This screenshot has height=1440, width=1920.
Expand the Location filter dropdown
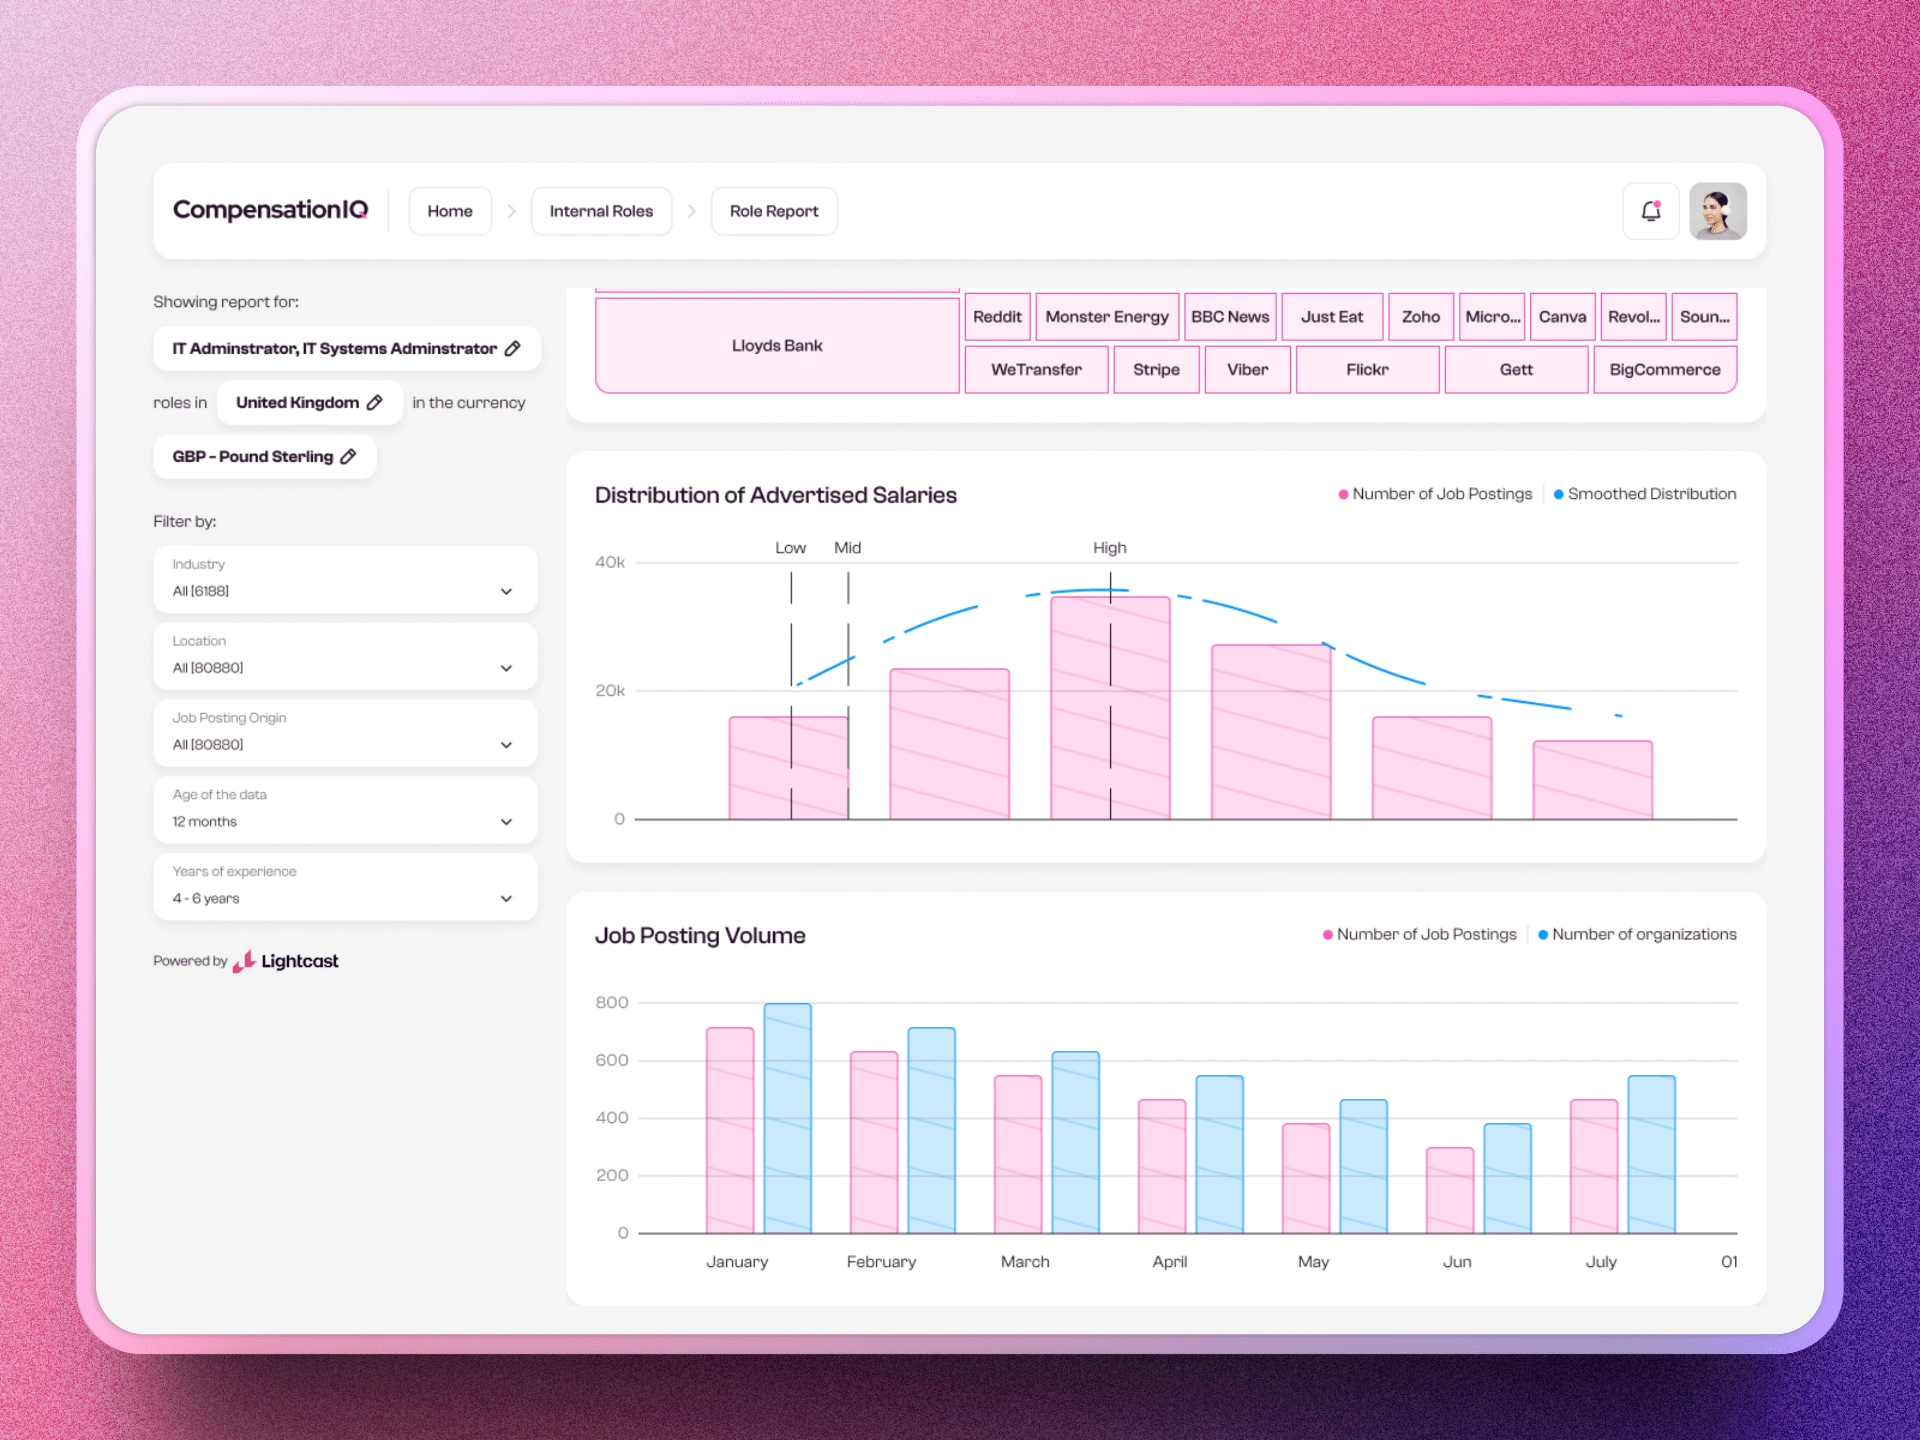345,656
